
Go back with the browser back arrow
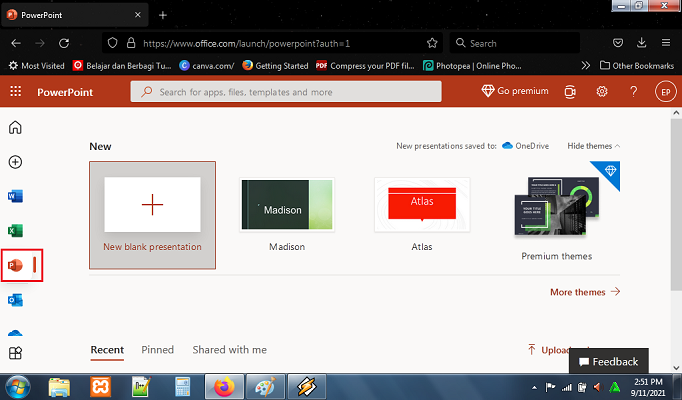point(16,43)
